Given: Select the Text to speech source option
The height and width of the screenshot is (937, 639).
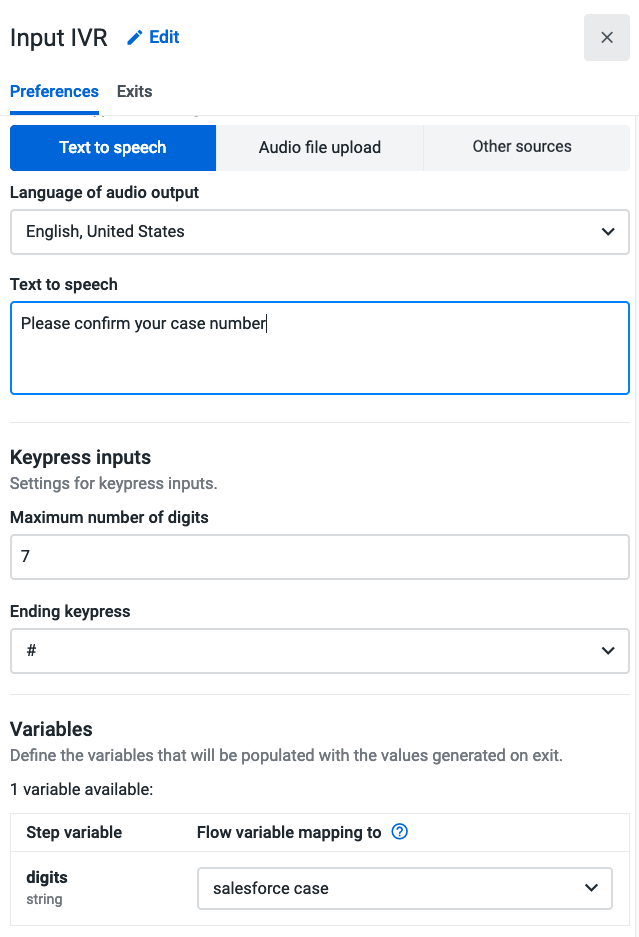Looking at the screenshot, I should tap(113, 148).
